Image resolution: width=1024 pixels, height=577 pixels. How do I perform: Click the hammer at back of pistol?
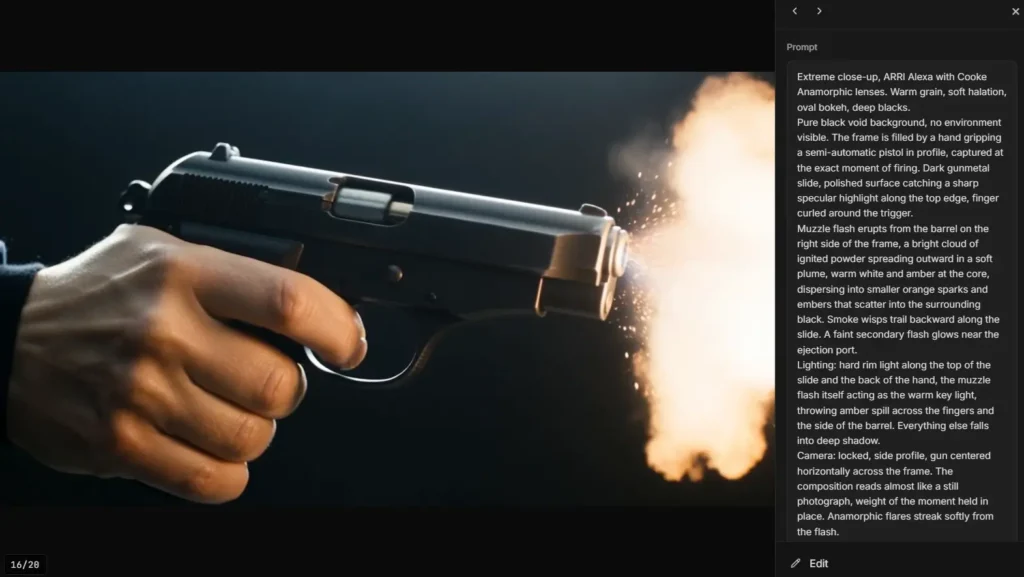point(134,196)
